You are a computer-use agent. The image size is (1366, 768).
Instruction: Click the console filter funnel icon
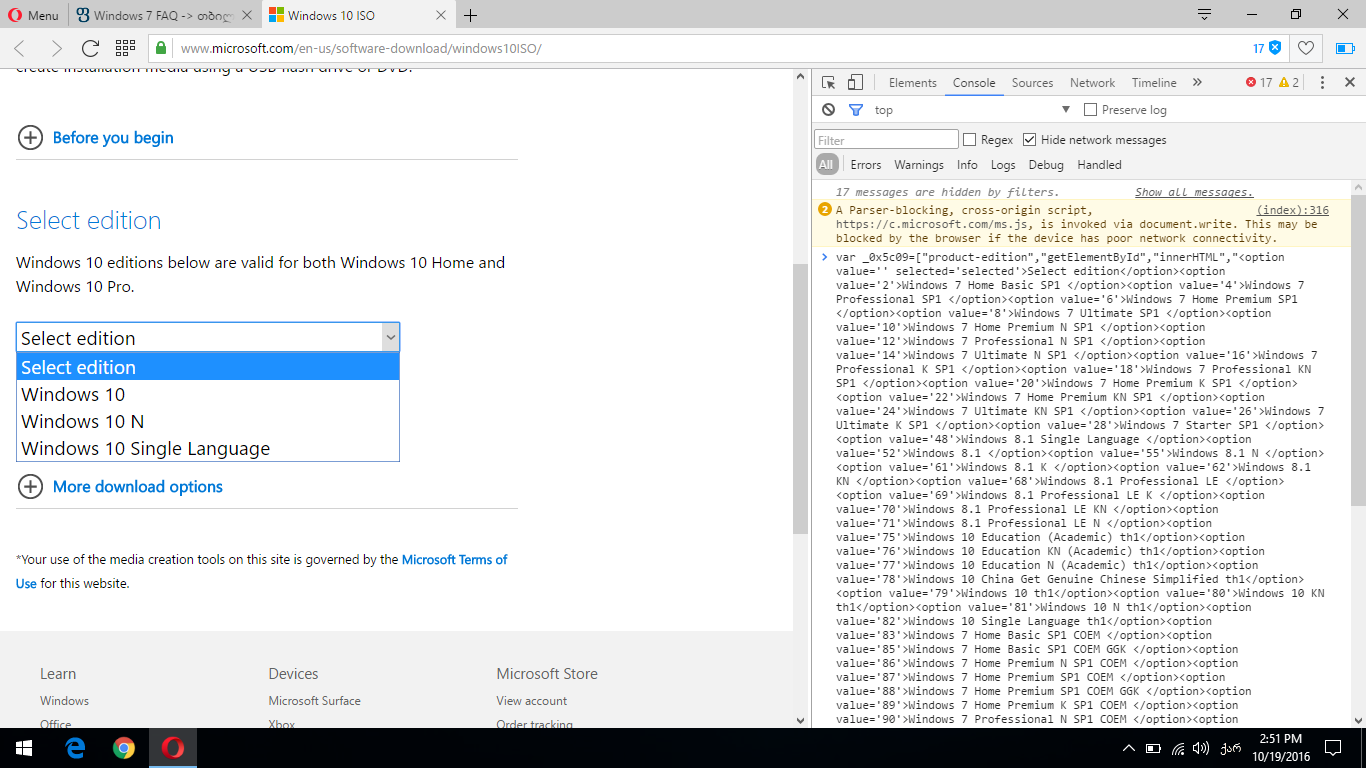click(856, 110)
